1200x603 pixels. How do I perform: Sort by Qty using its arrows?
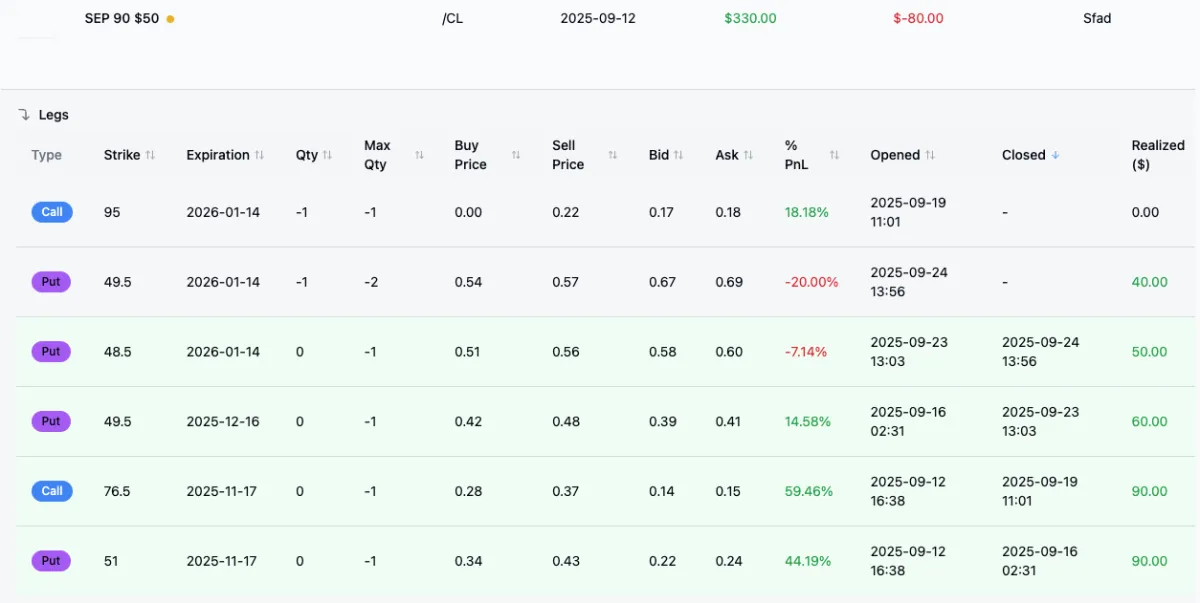(x=327, y=155)
